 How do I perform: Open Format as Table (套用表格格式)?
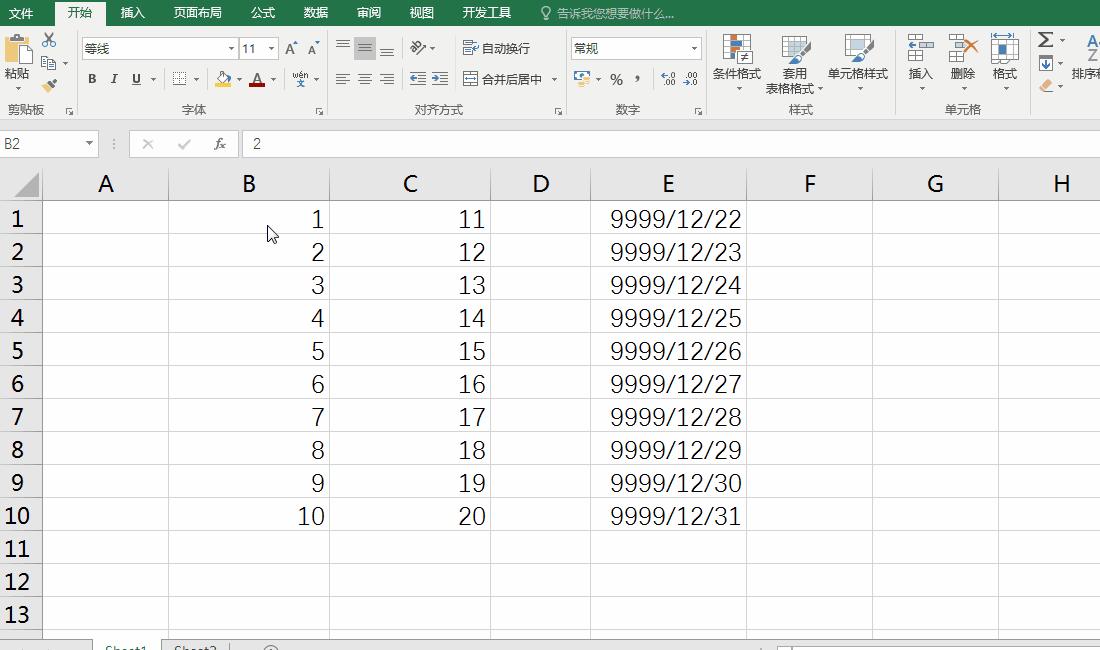click(794, 63)
